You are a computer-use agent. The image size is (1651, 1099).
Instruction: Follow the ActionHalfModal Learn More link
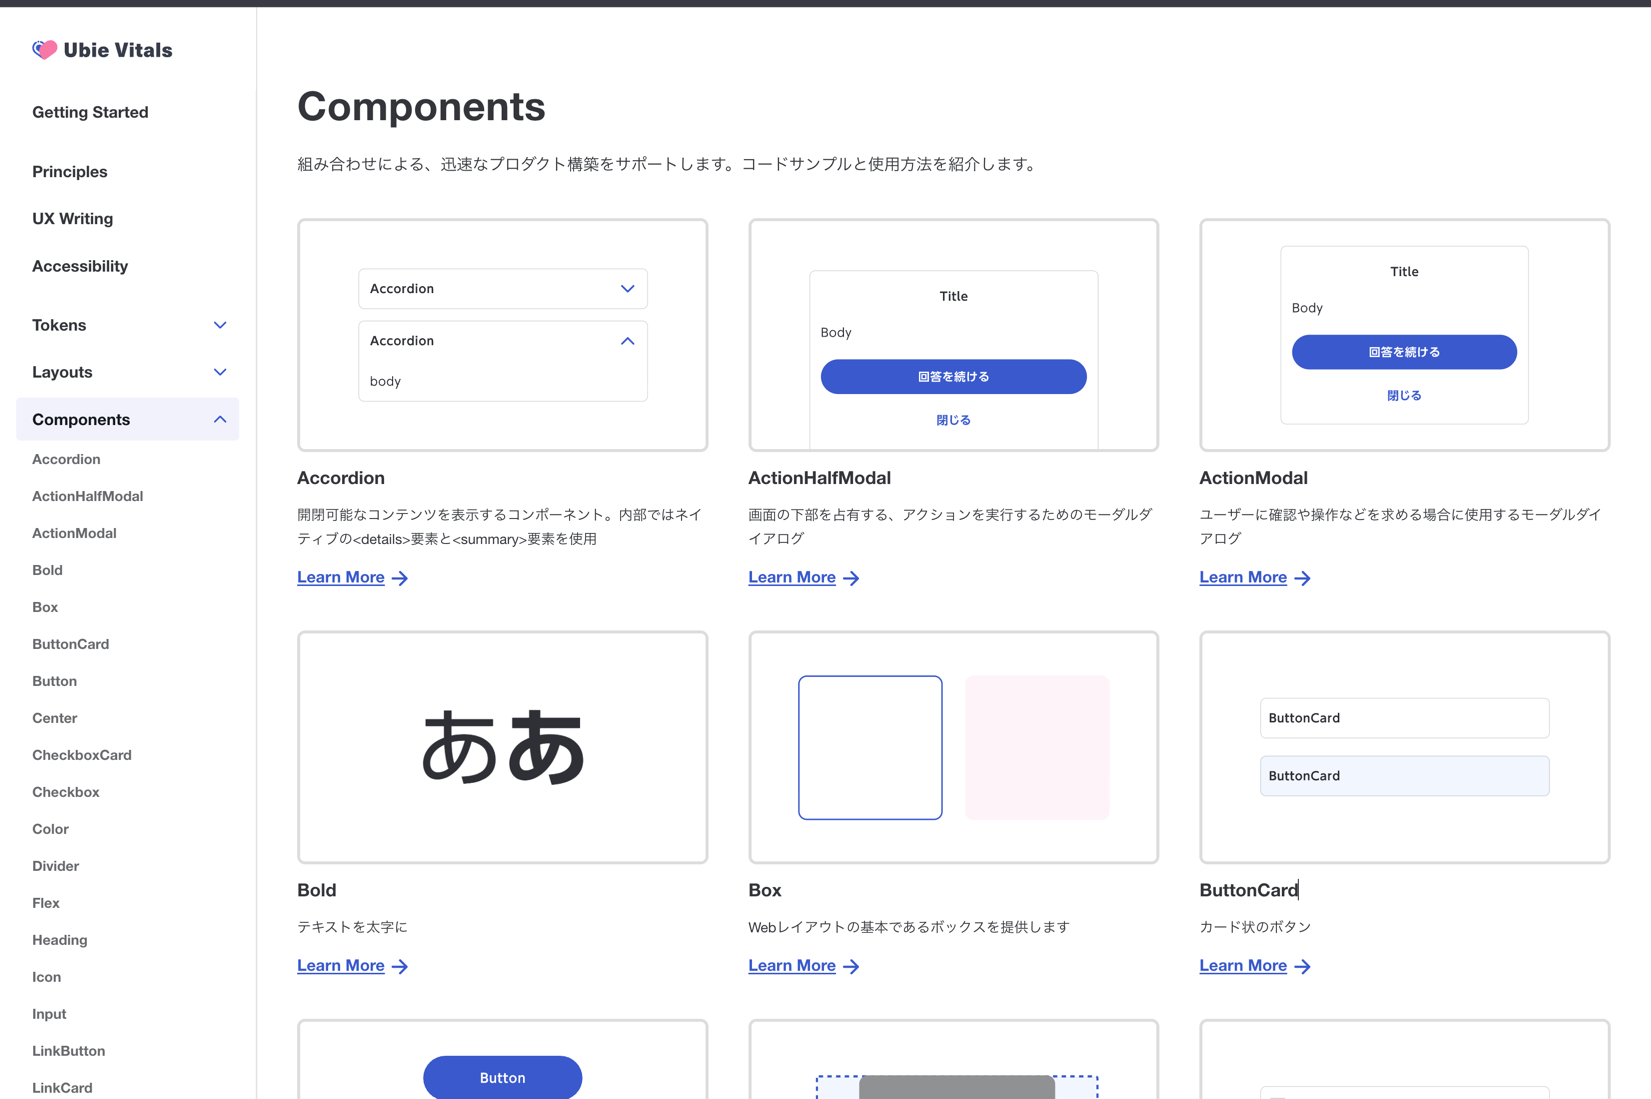[792, 577]
